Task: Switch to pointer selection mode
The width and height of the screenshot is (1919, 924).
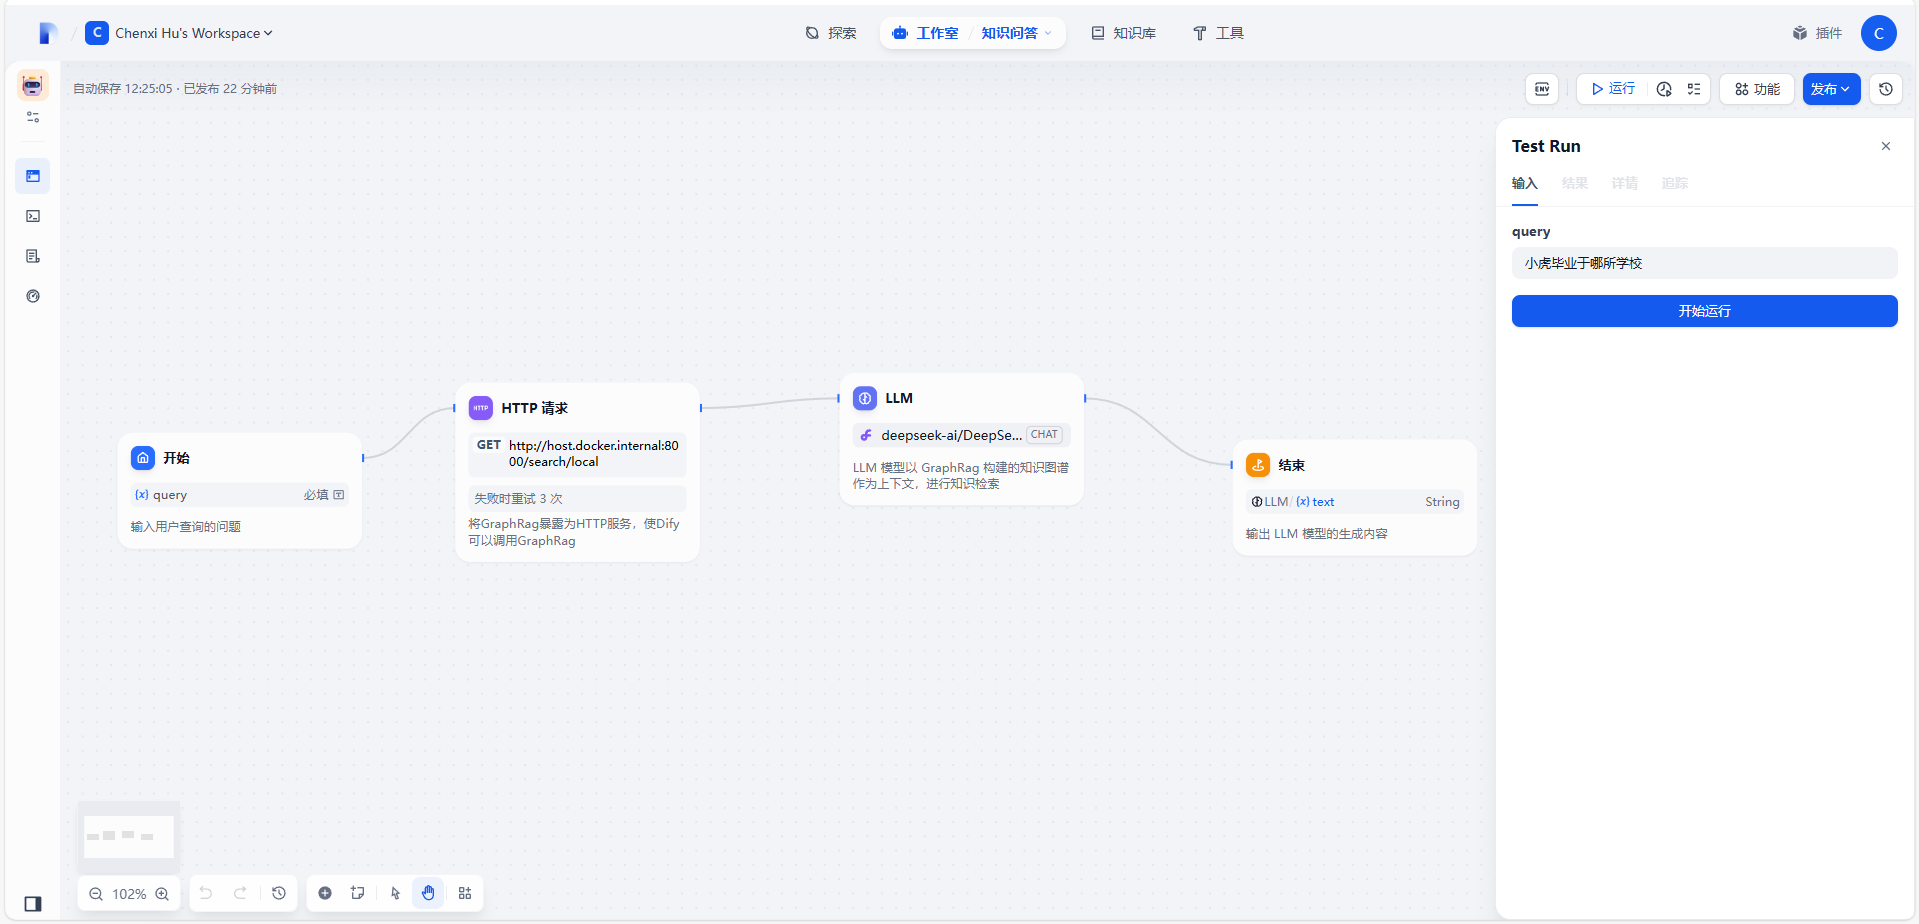Action: tap(394, 893)
